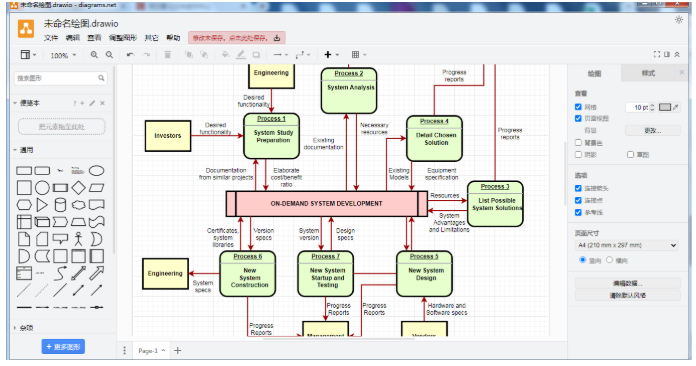This screenshot has height=366, width=696.
Task: Collapse the toolbar with double chevron icon
Action: [677, 54]
